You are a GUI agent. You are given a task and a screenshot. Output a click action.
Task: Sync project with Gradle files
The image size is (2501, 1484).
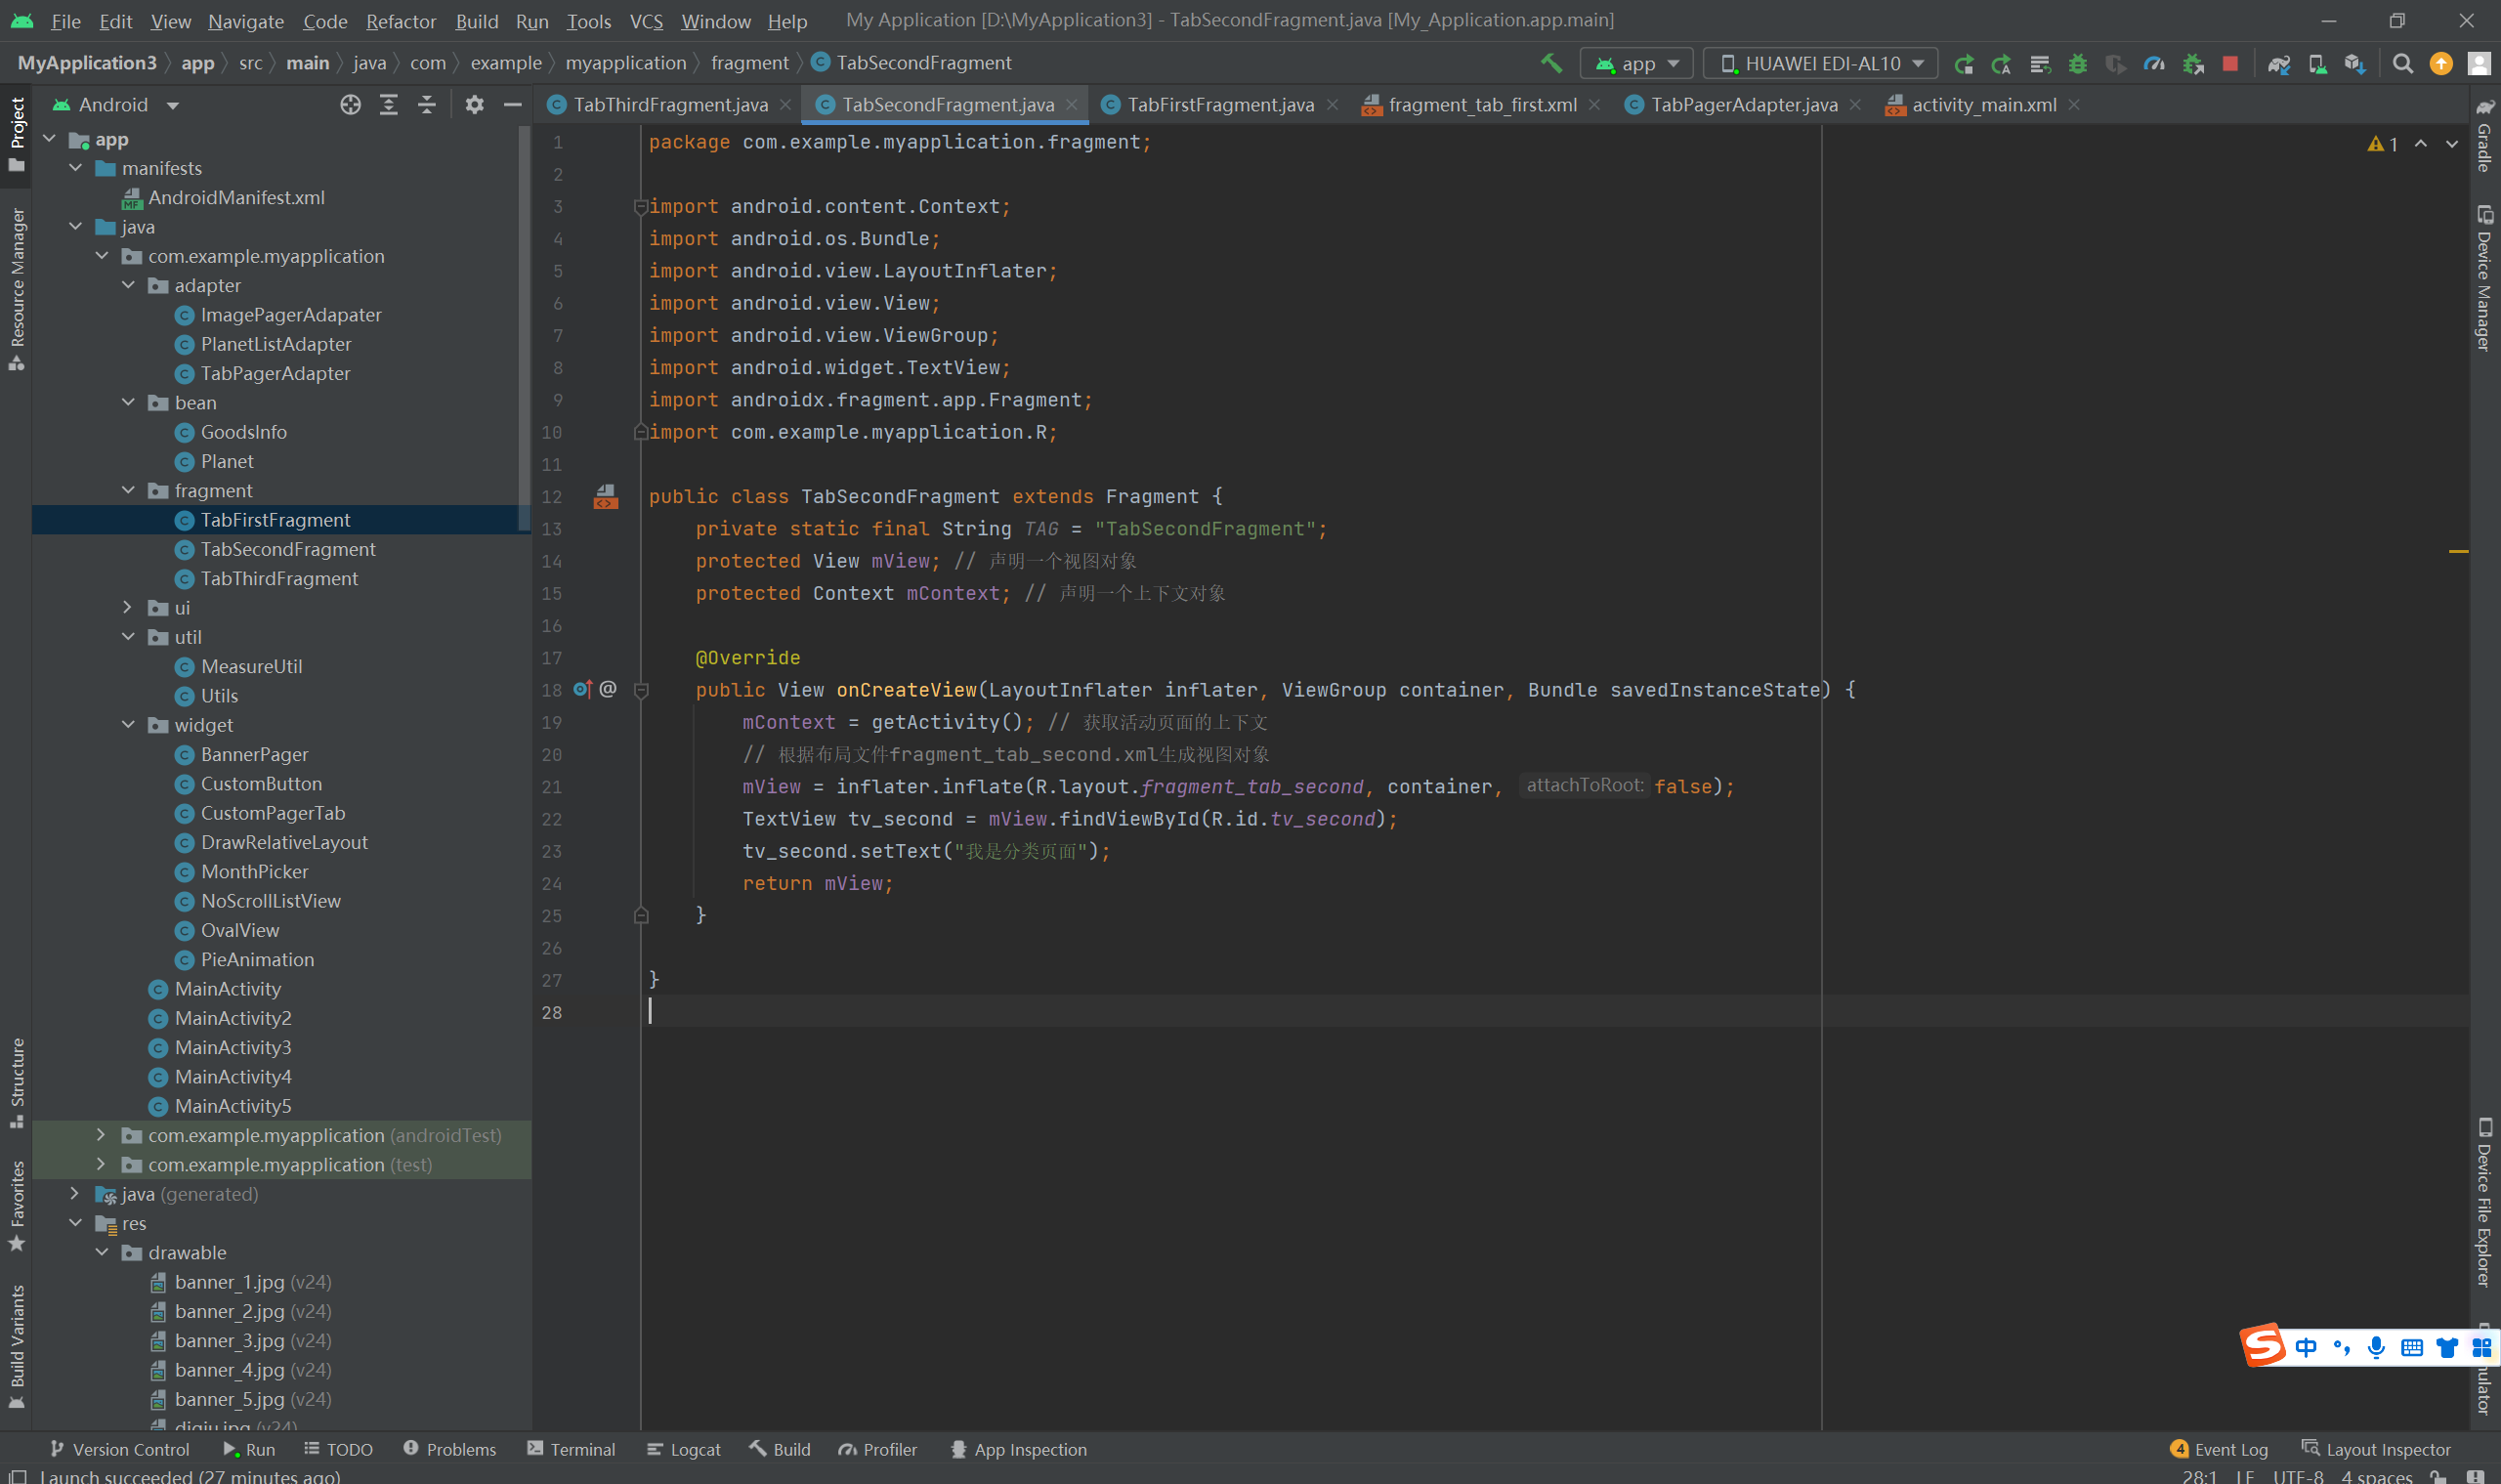[2279, 63]
